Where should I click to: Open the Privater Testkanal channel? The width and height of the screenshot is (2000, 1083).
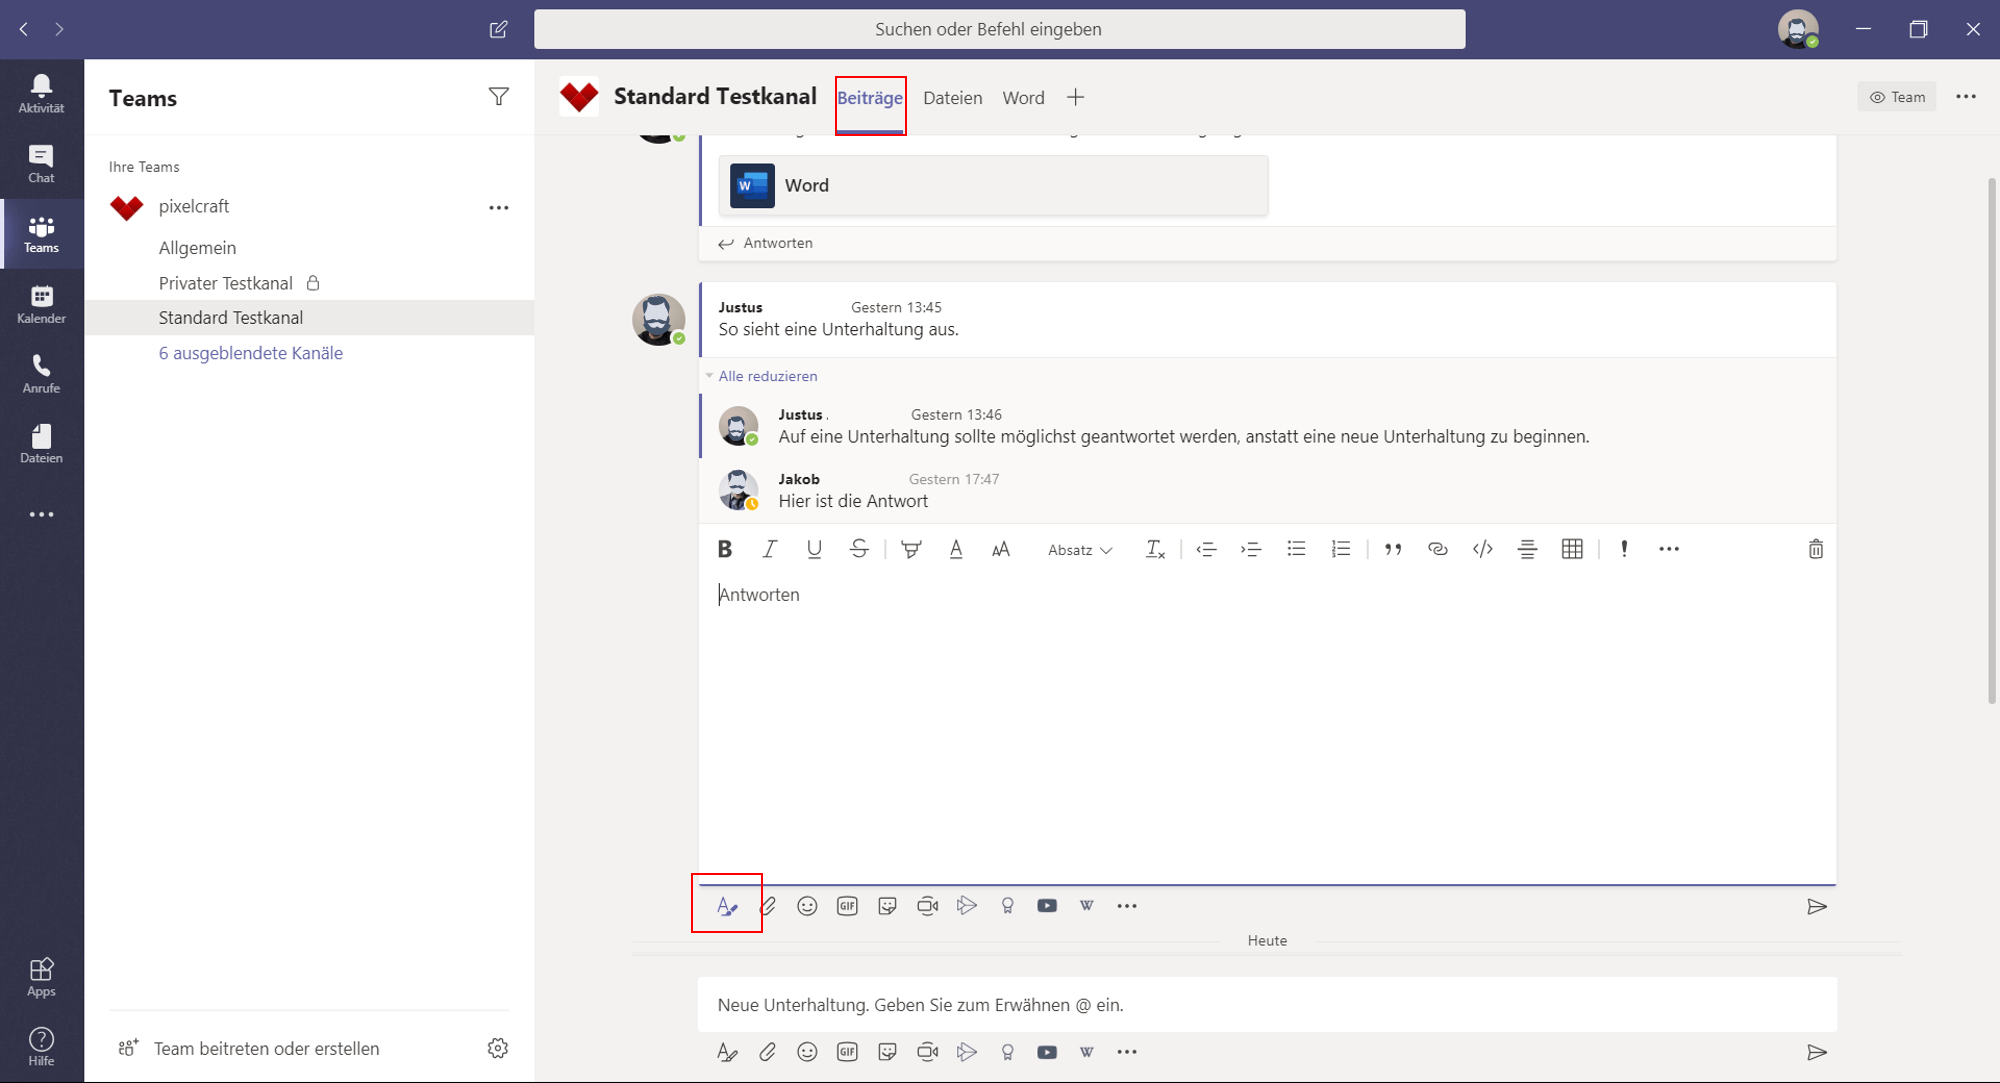[x=226, y=283]
